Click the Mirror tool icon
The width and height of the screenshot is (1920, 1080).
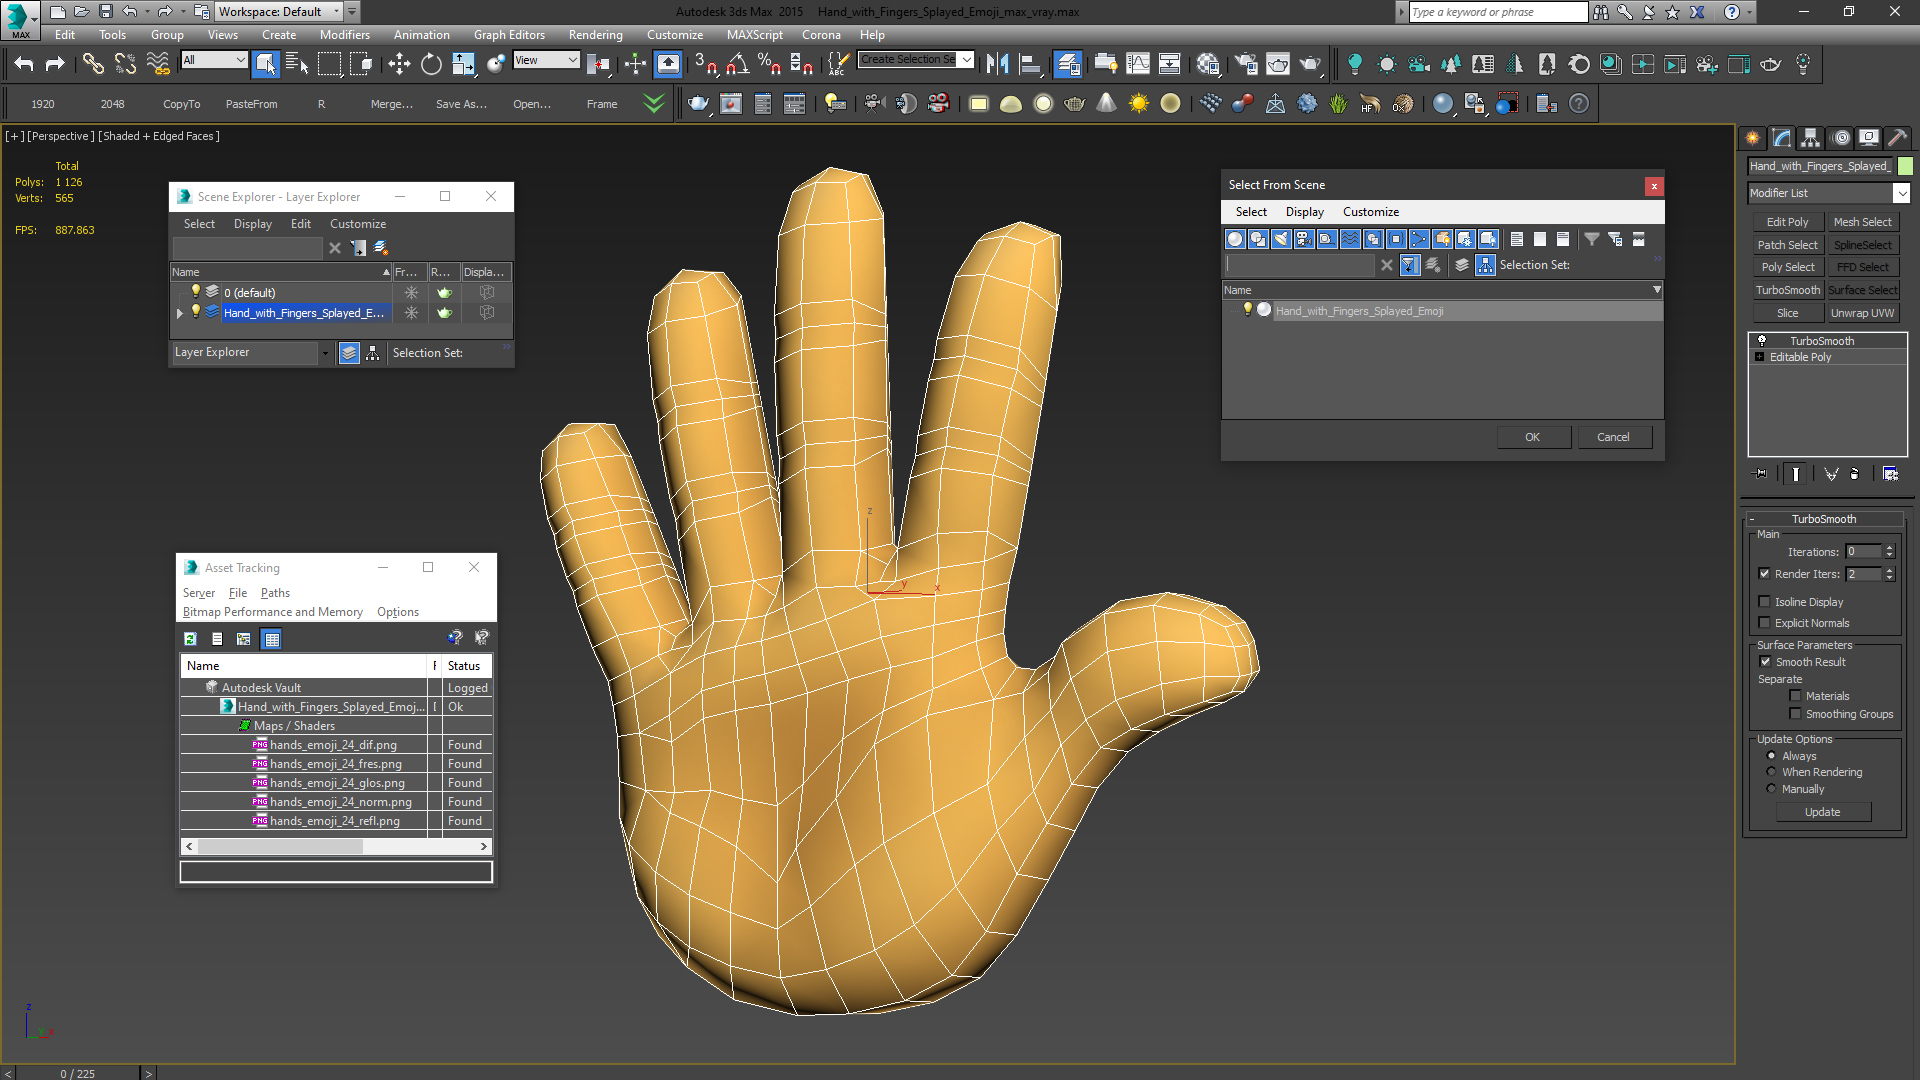tap(997, 64)
